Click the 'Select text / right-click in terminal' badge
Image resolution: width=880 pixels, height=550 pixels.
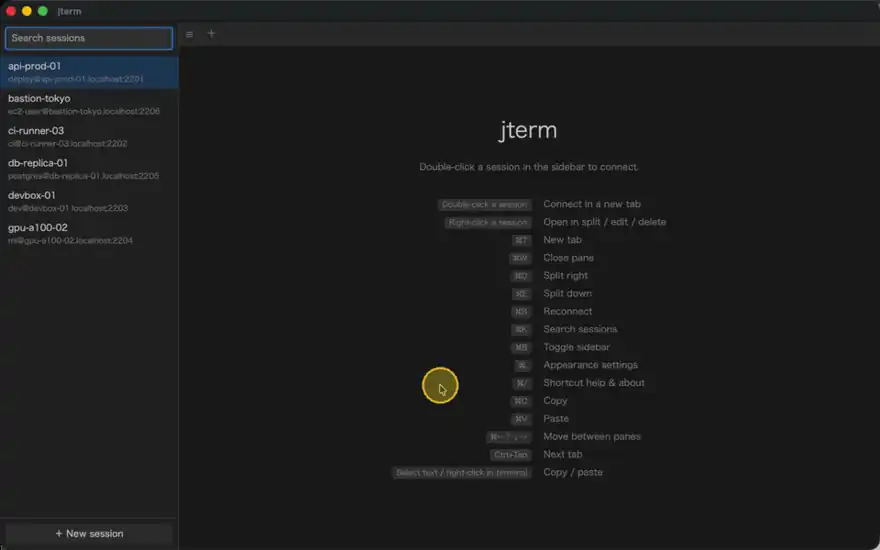pos(461,473)
